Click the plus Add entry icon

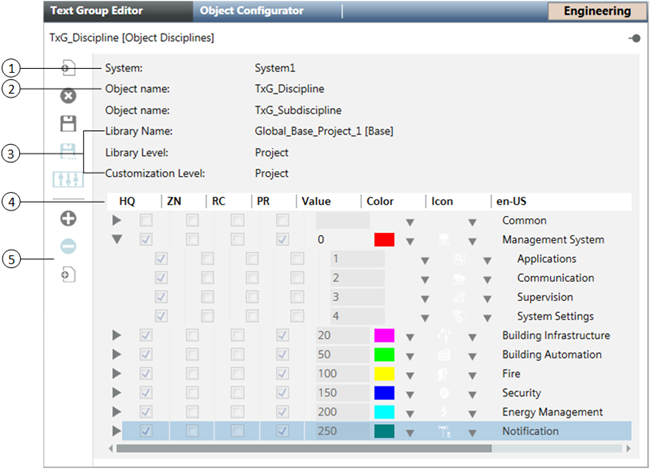[68, 218]
